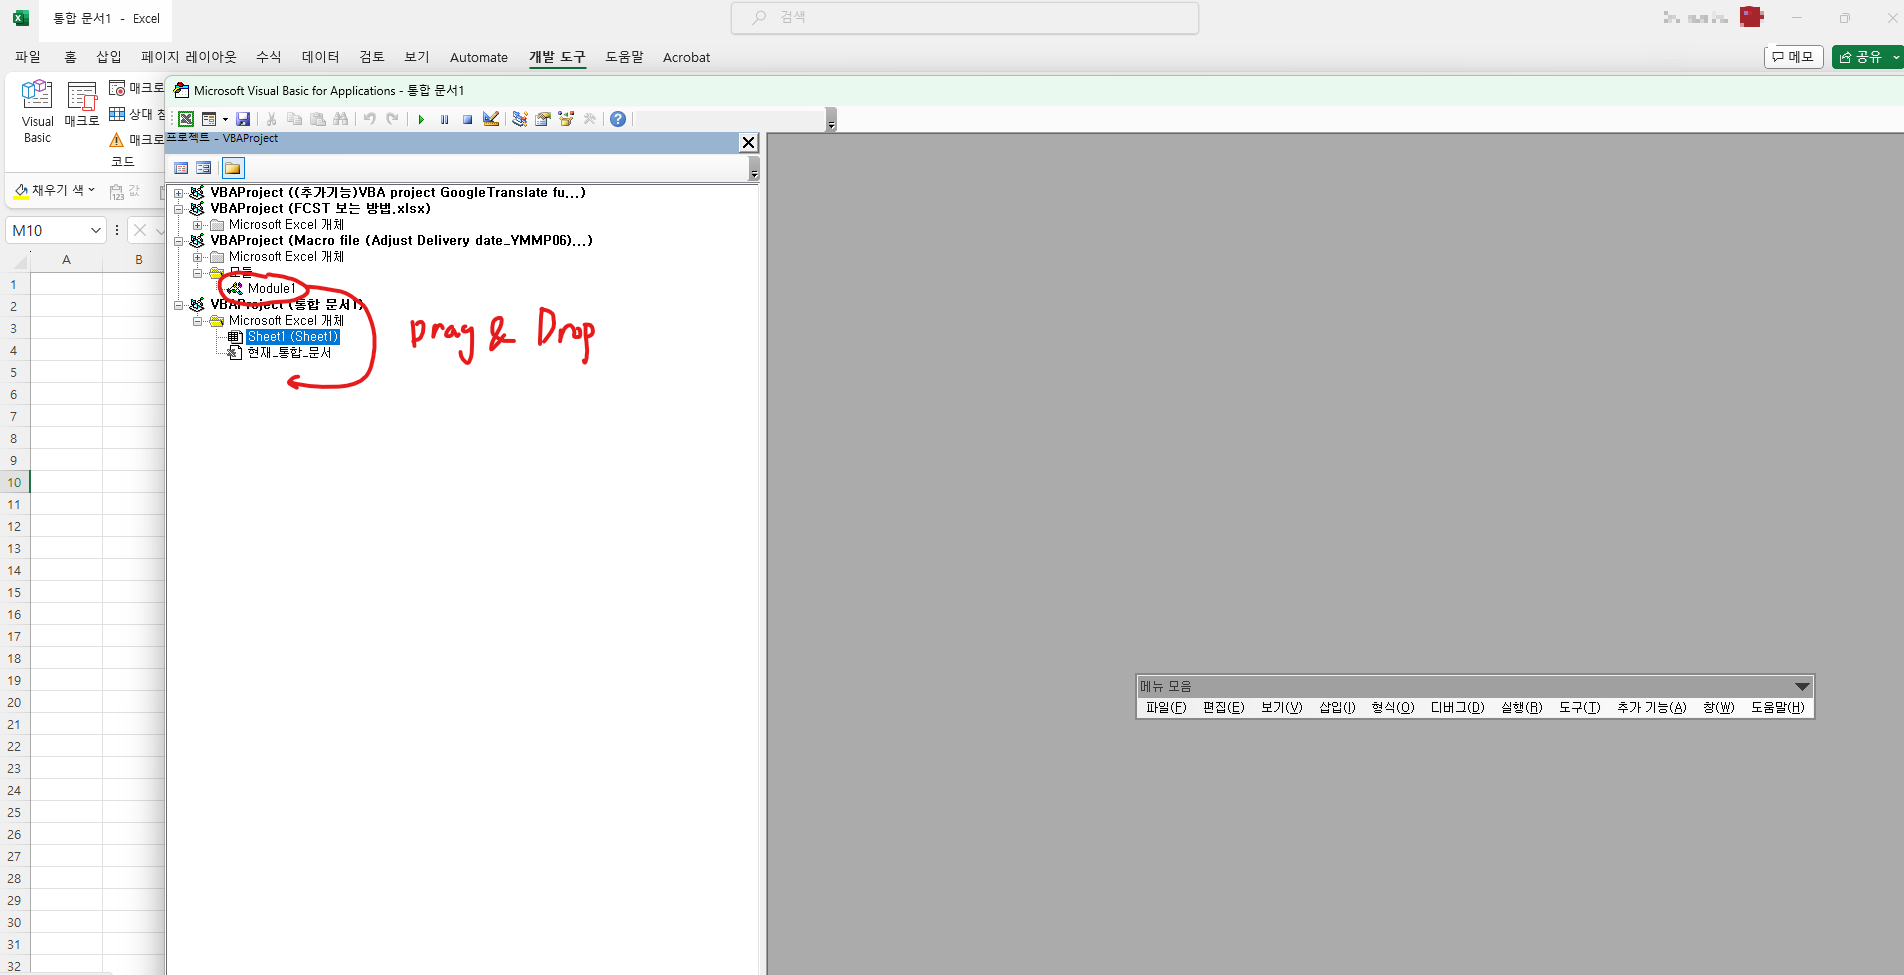Open 도구(T) menu in floating menu bar

[1580, 707]
